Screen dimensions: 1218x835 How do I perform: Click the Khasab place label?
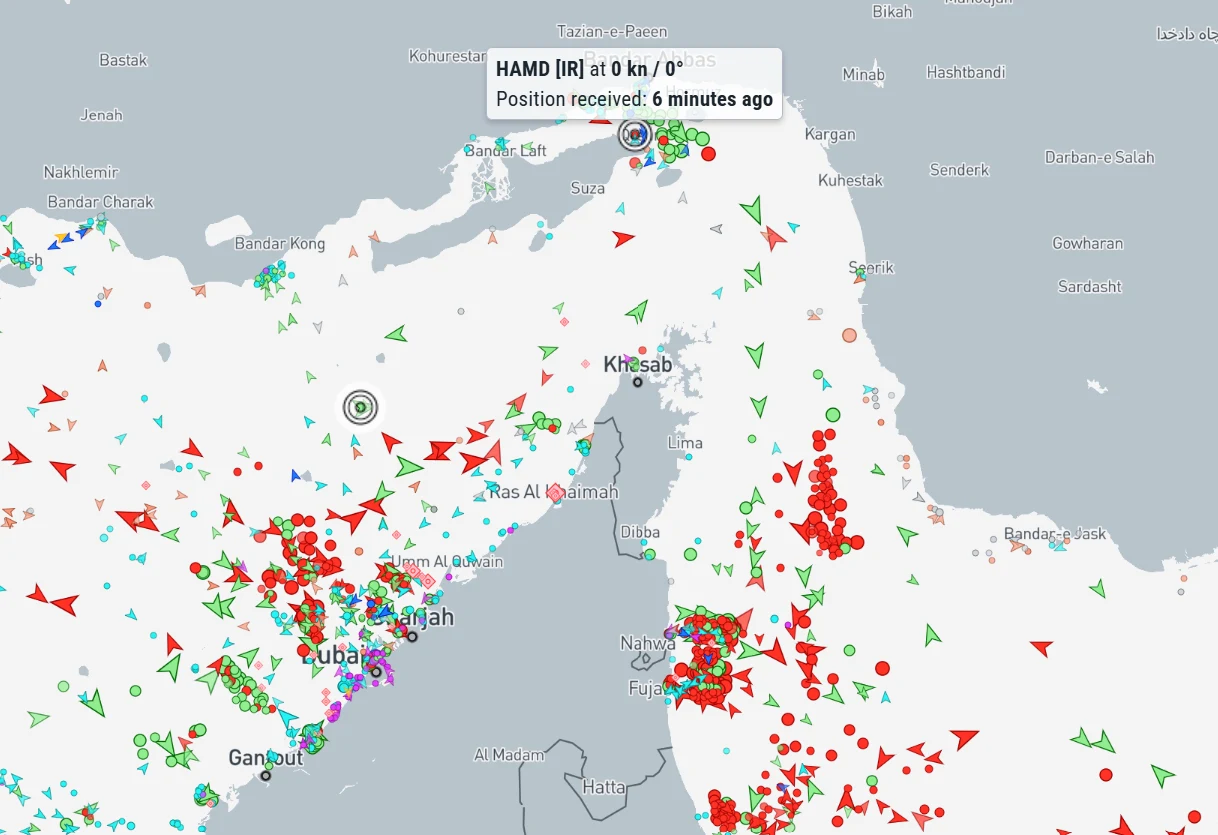pos(638,364)
